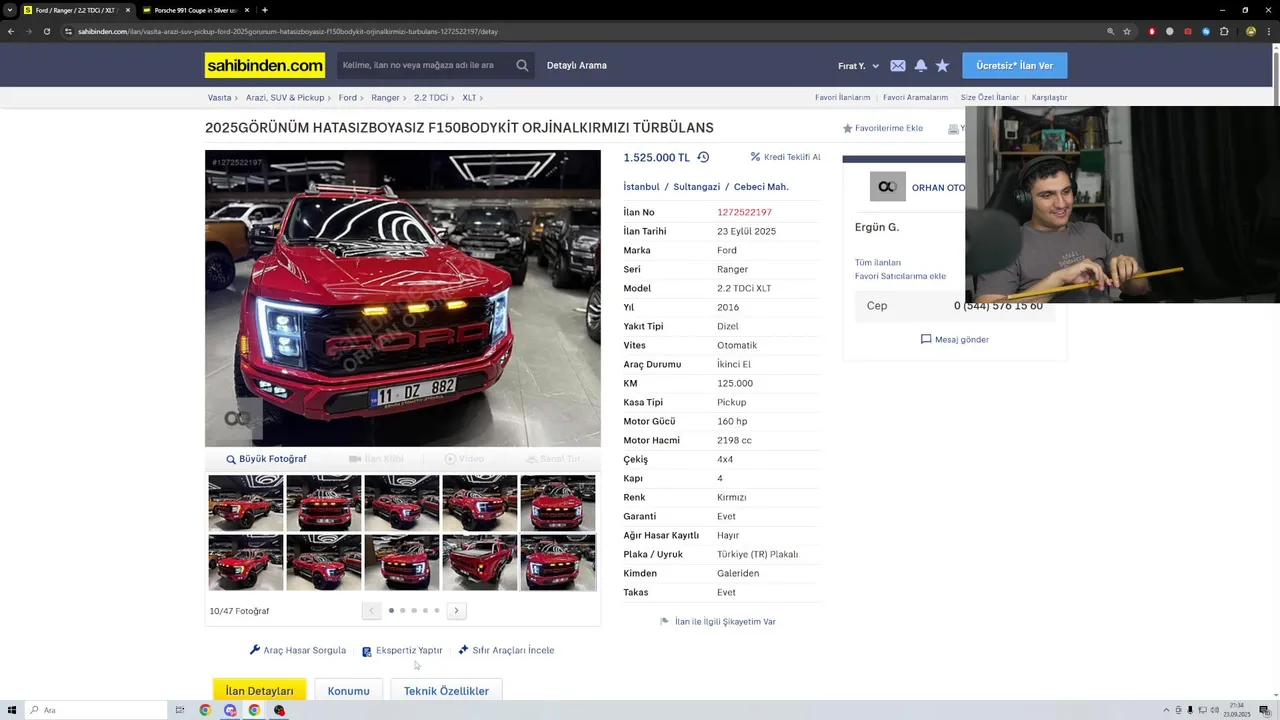
Task: Select the first thumbnail in bottom row
Action: (x=246, y=562)
